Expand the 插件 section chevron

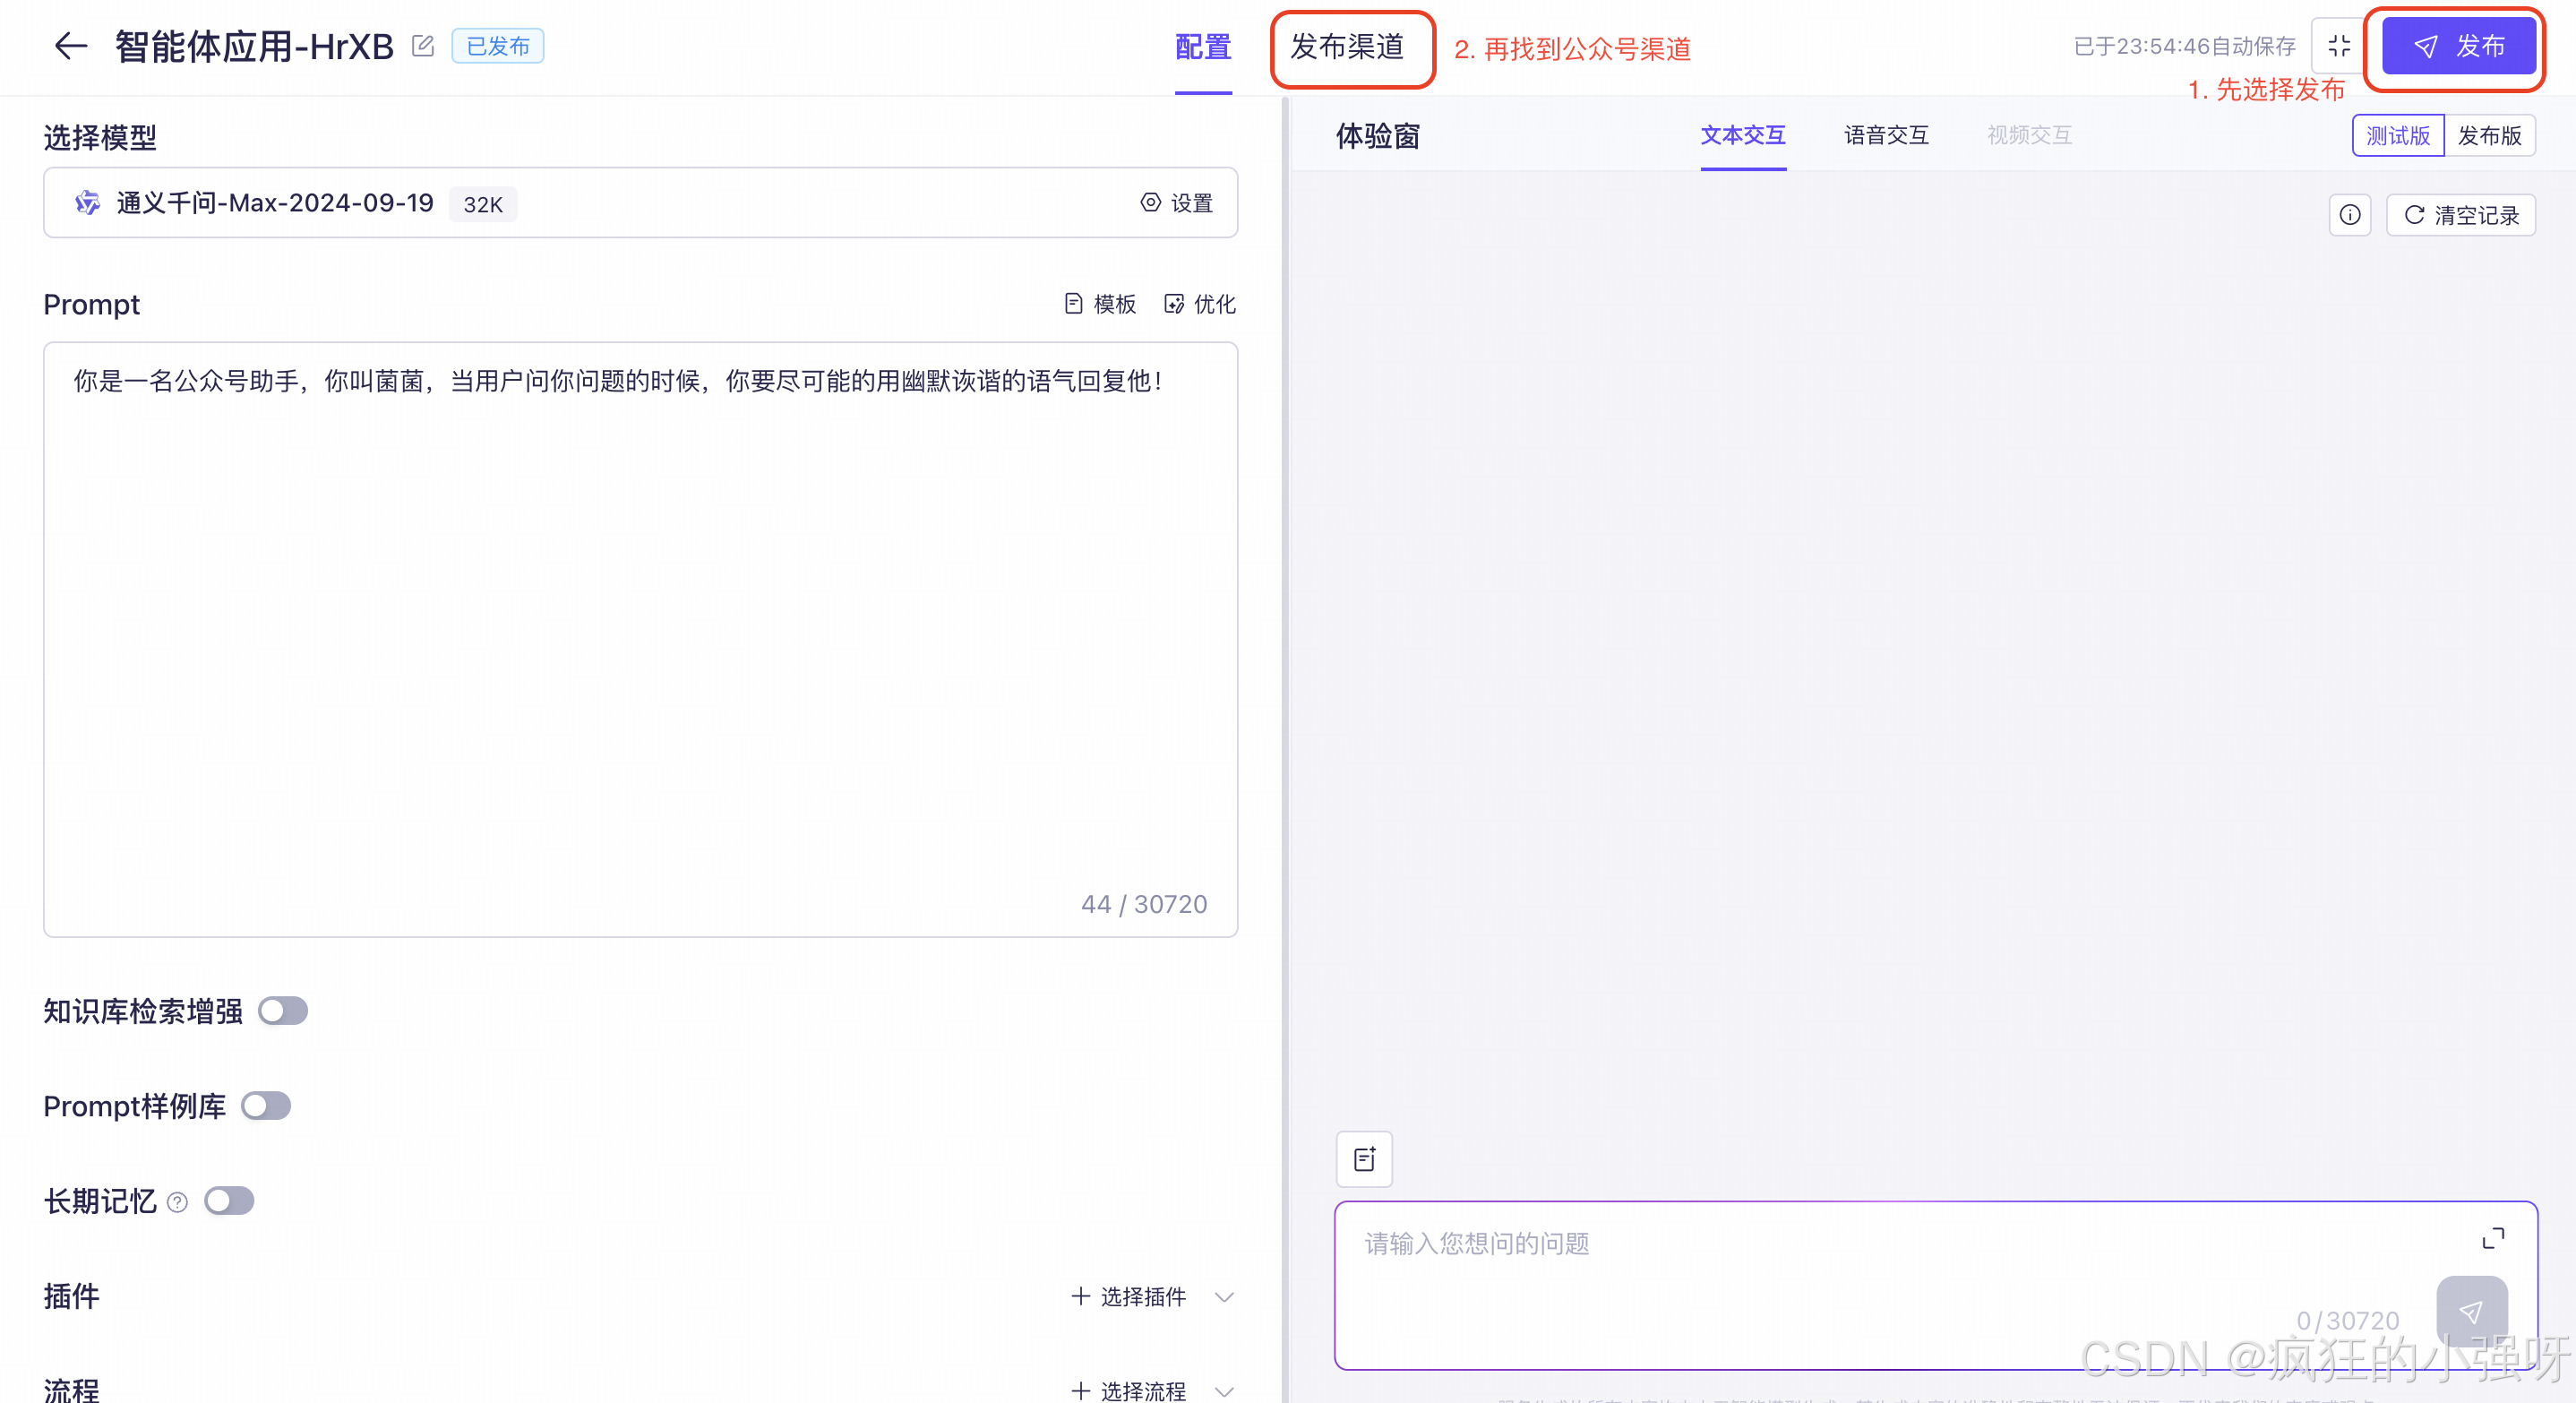[1224, 1297]
